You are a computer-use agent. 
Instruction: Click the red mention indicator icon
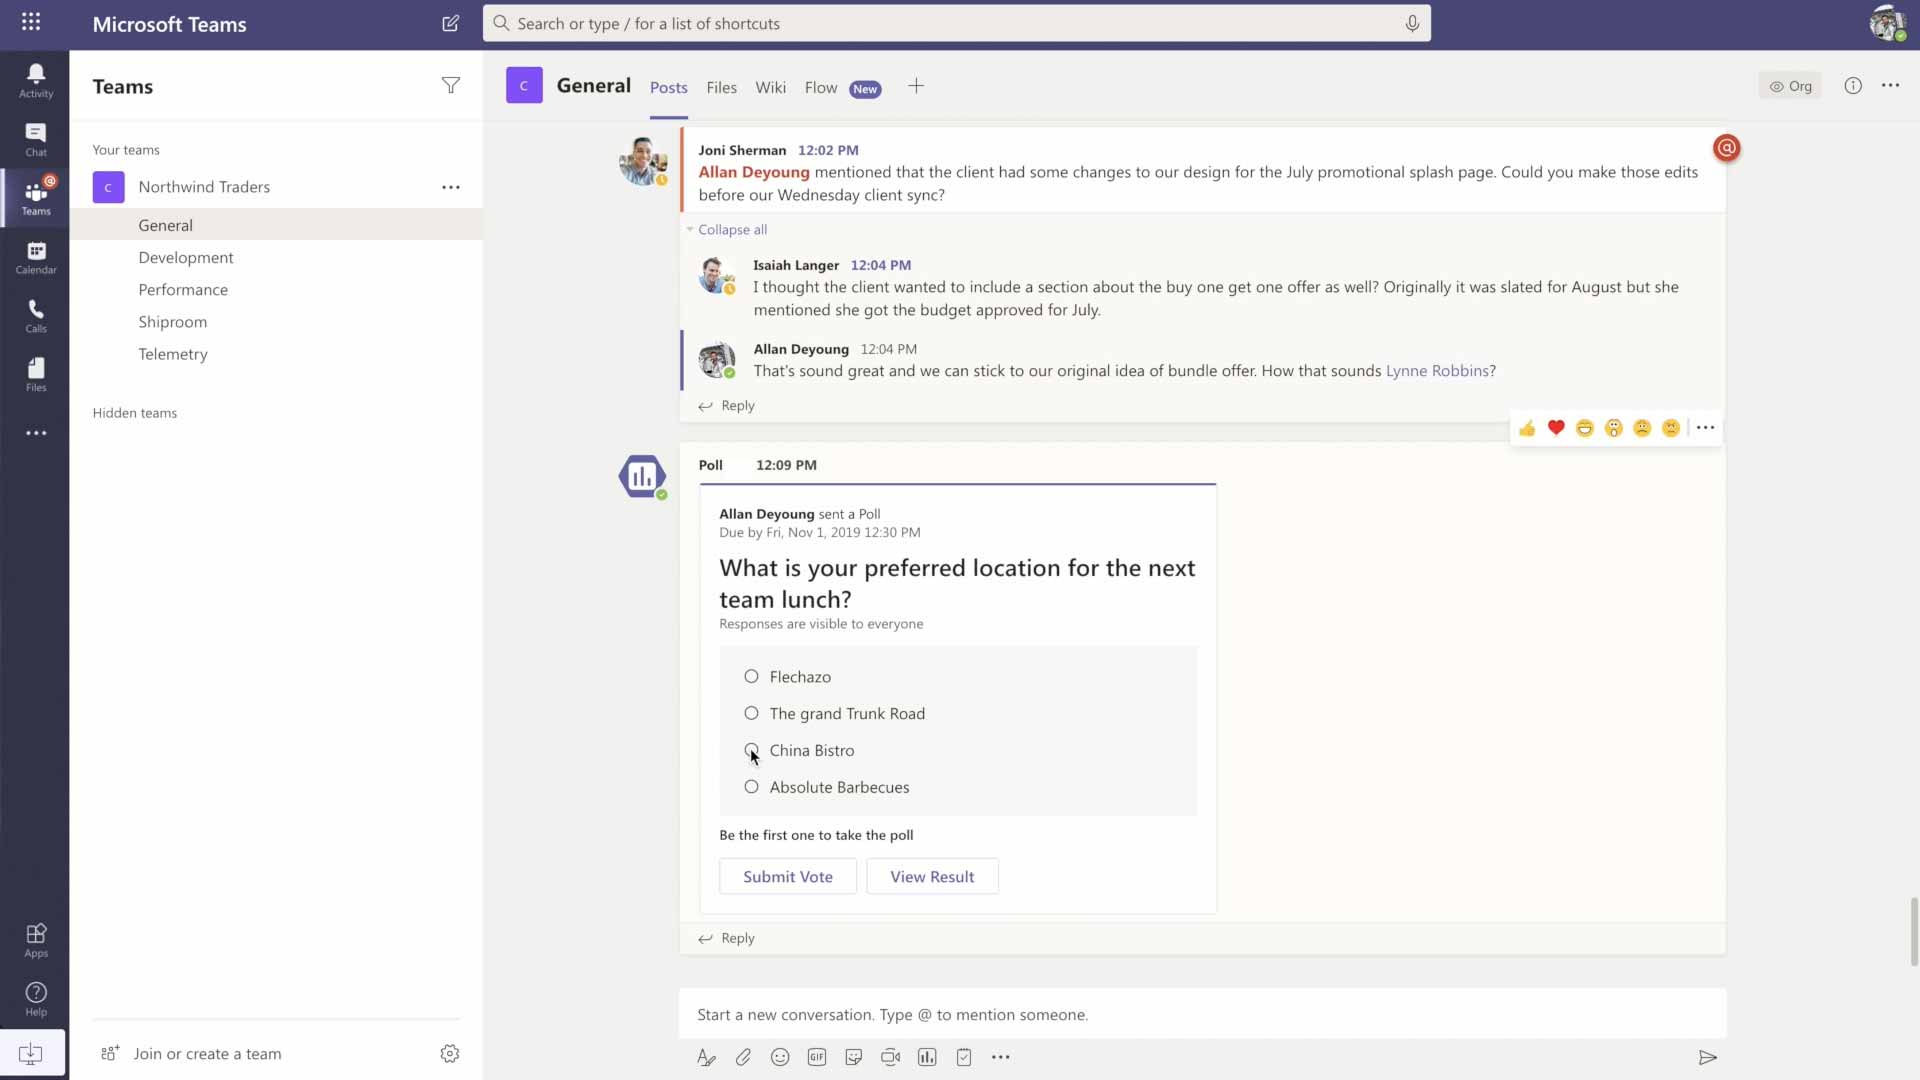coord(1727,148)
